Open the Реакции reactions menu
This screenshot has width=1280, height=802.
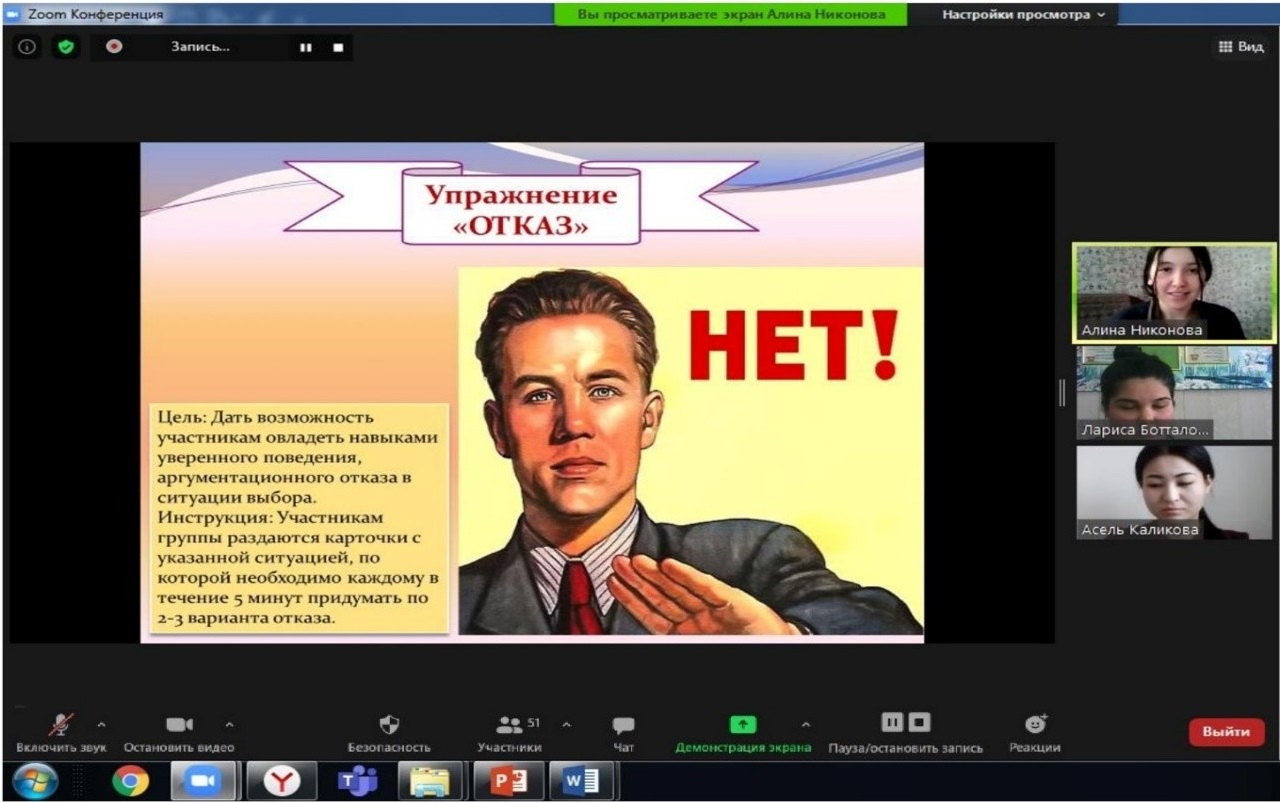click(x=1035, y=733)
